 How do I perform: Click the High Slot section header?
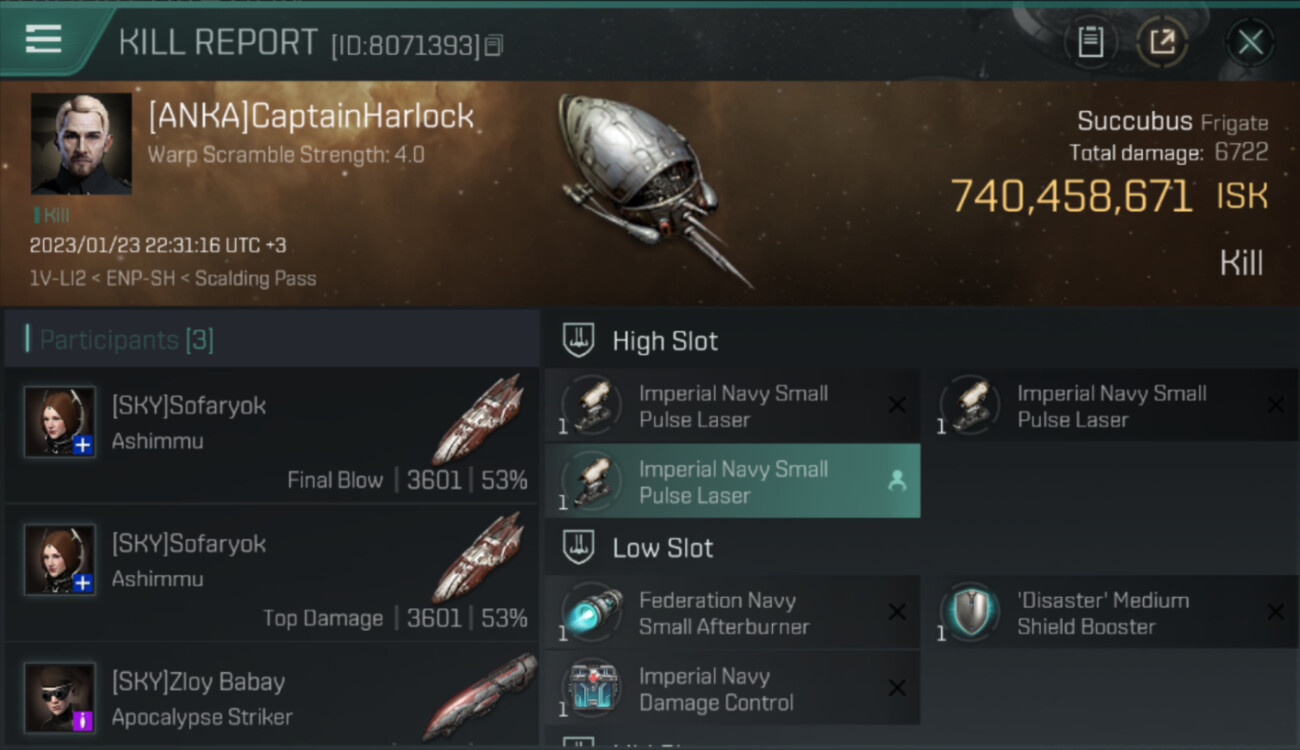665,341
